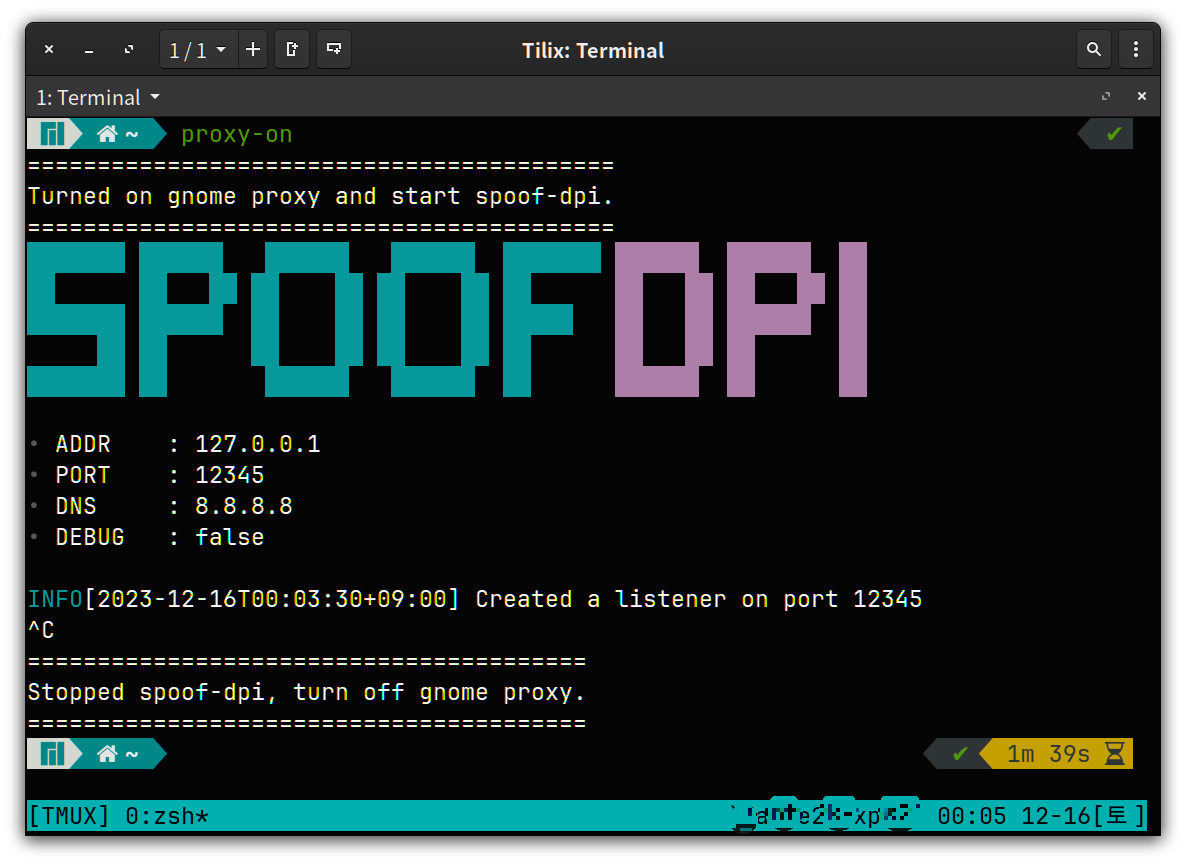Click the hourglass icon in prompt
Viewport: 1186px width, 864px height.
1114,754
